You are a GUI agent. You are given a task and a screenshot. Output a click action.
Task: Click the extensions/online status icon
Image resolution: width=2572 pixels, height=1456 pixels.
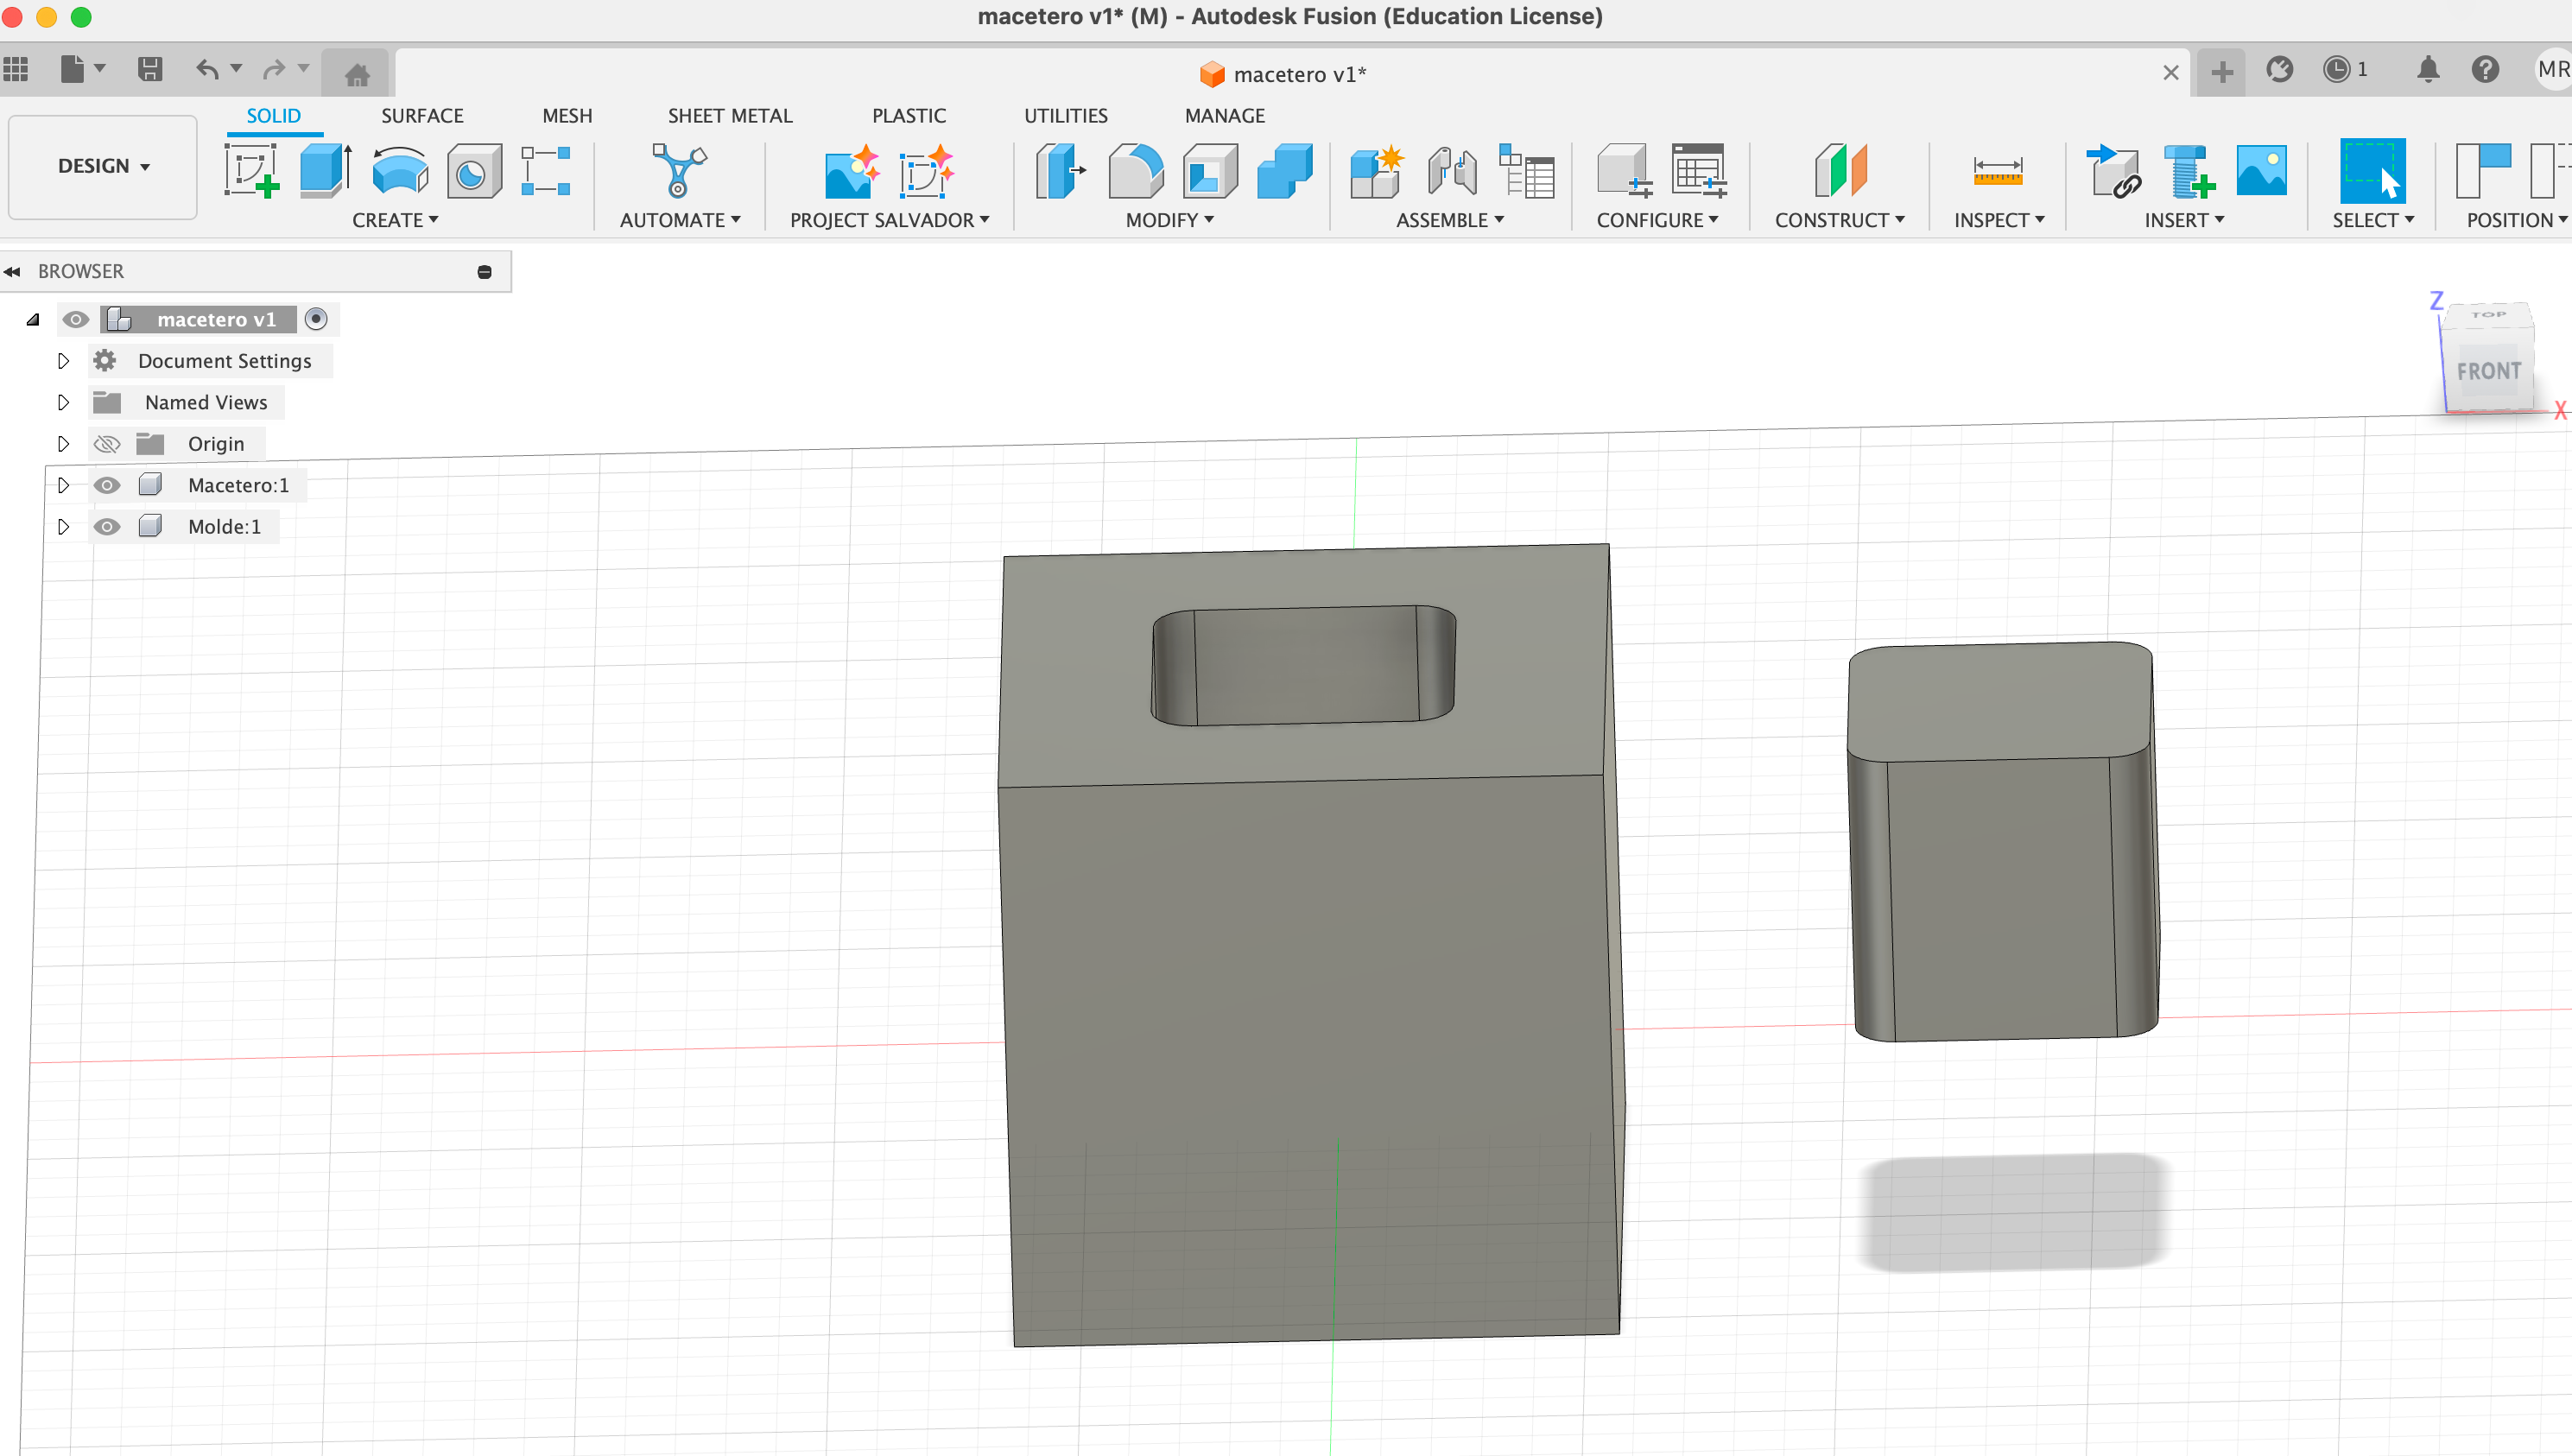tap(2279, 70)
